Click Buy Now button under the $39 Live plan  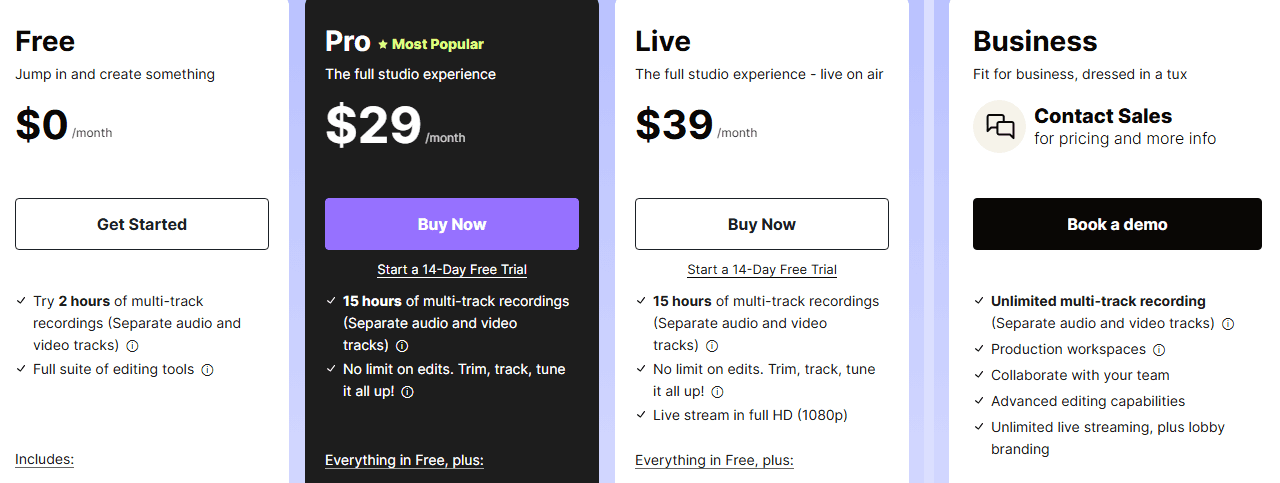click(x=762, y=224)
